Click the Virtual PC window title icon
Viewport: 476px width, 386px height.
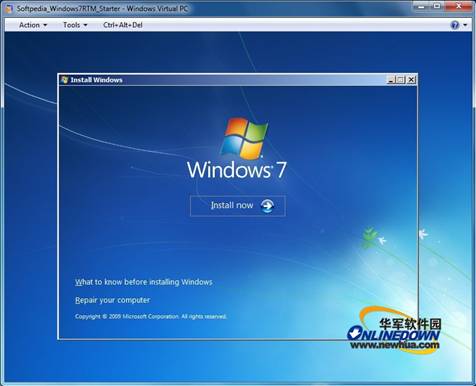point(9,8)
